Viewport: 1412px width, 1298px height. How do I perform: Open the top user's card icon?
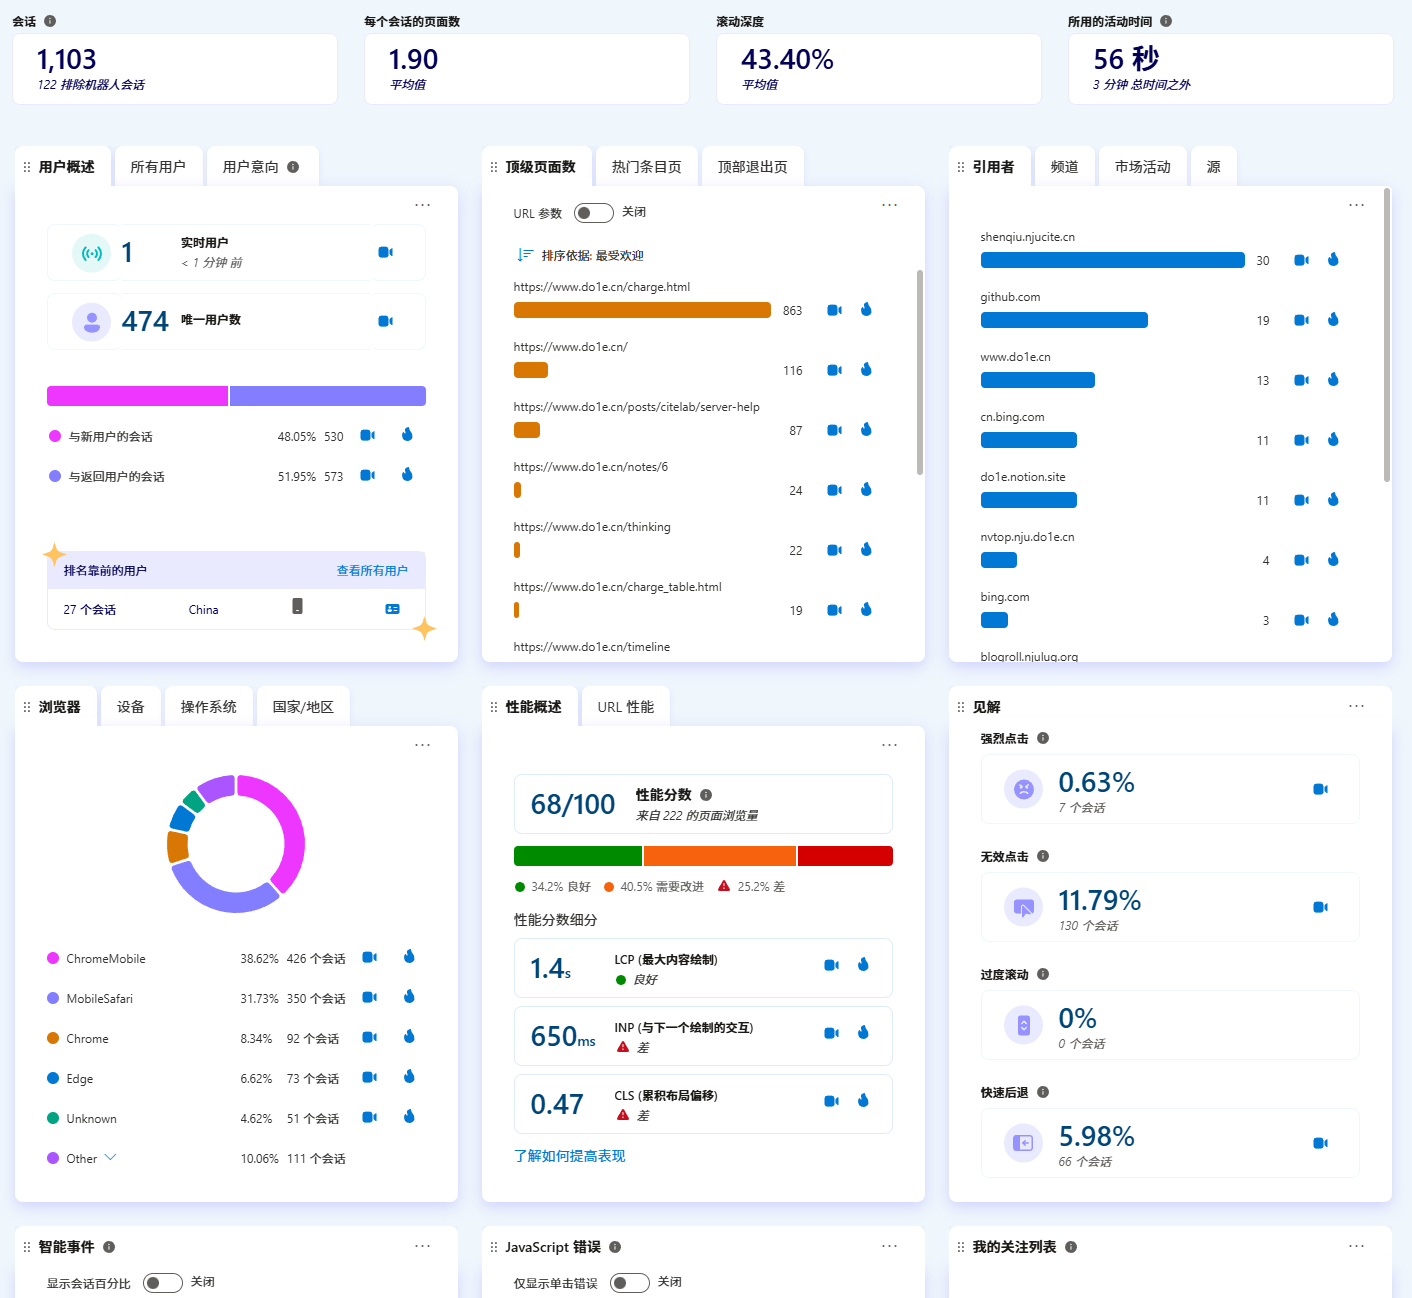(x=392, y=609)
